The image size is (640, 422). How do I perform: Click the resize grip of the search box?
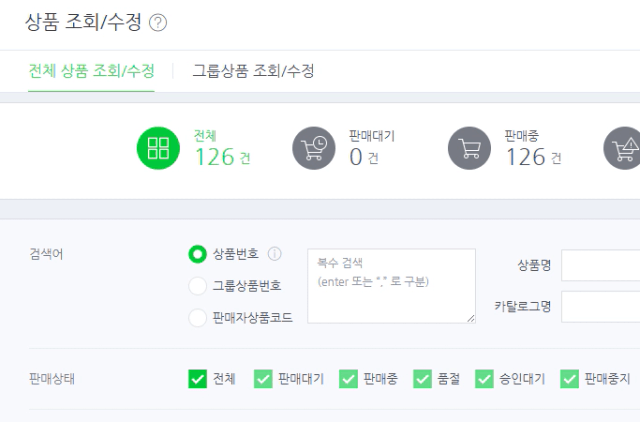pos(471,318)
